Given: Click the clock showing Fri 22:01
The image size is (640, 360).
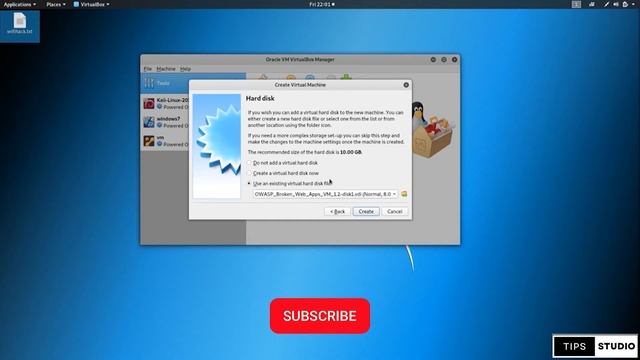Looking at the screenshot, I should pyautogui.click(x=322, y=4).
